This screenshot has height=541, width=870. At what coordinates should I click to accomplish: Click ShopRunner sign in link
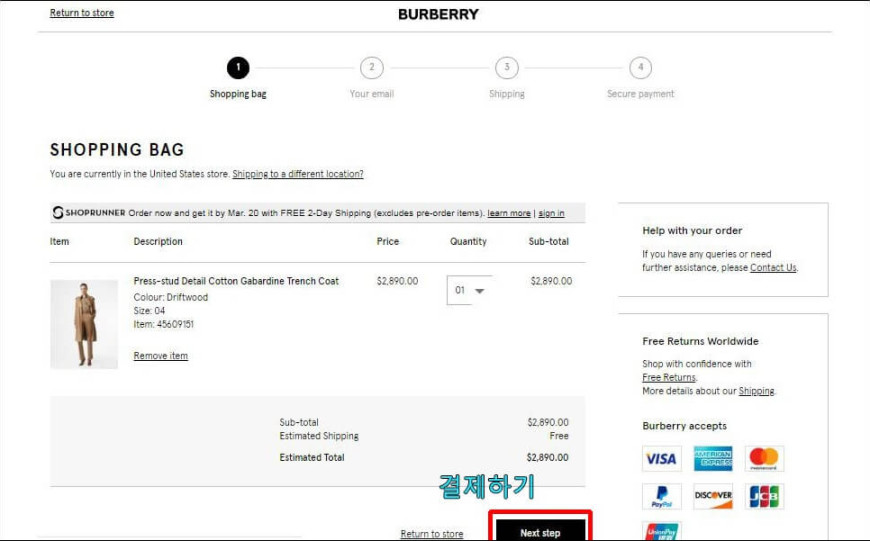[x=551, y=213]
